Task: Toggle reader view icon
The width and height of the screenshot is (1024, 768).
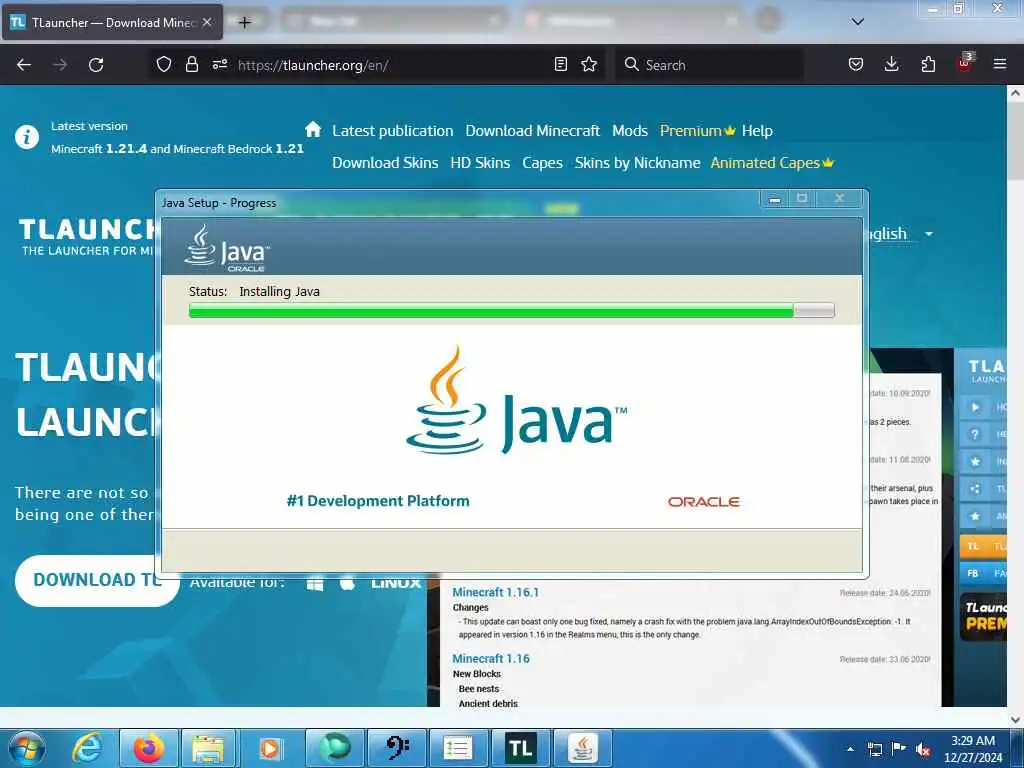Action: pos(560,64)
